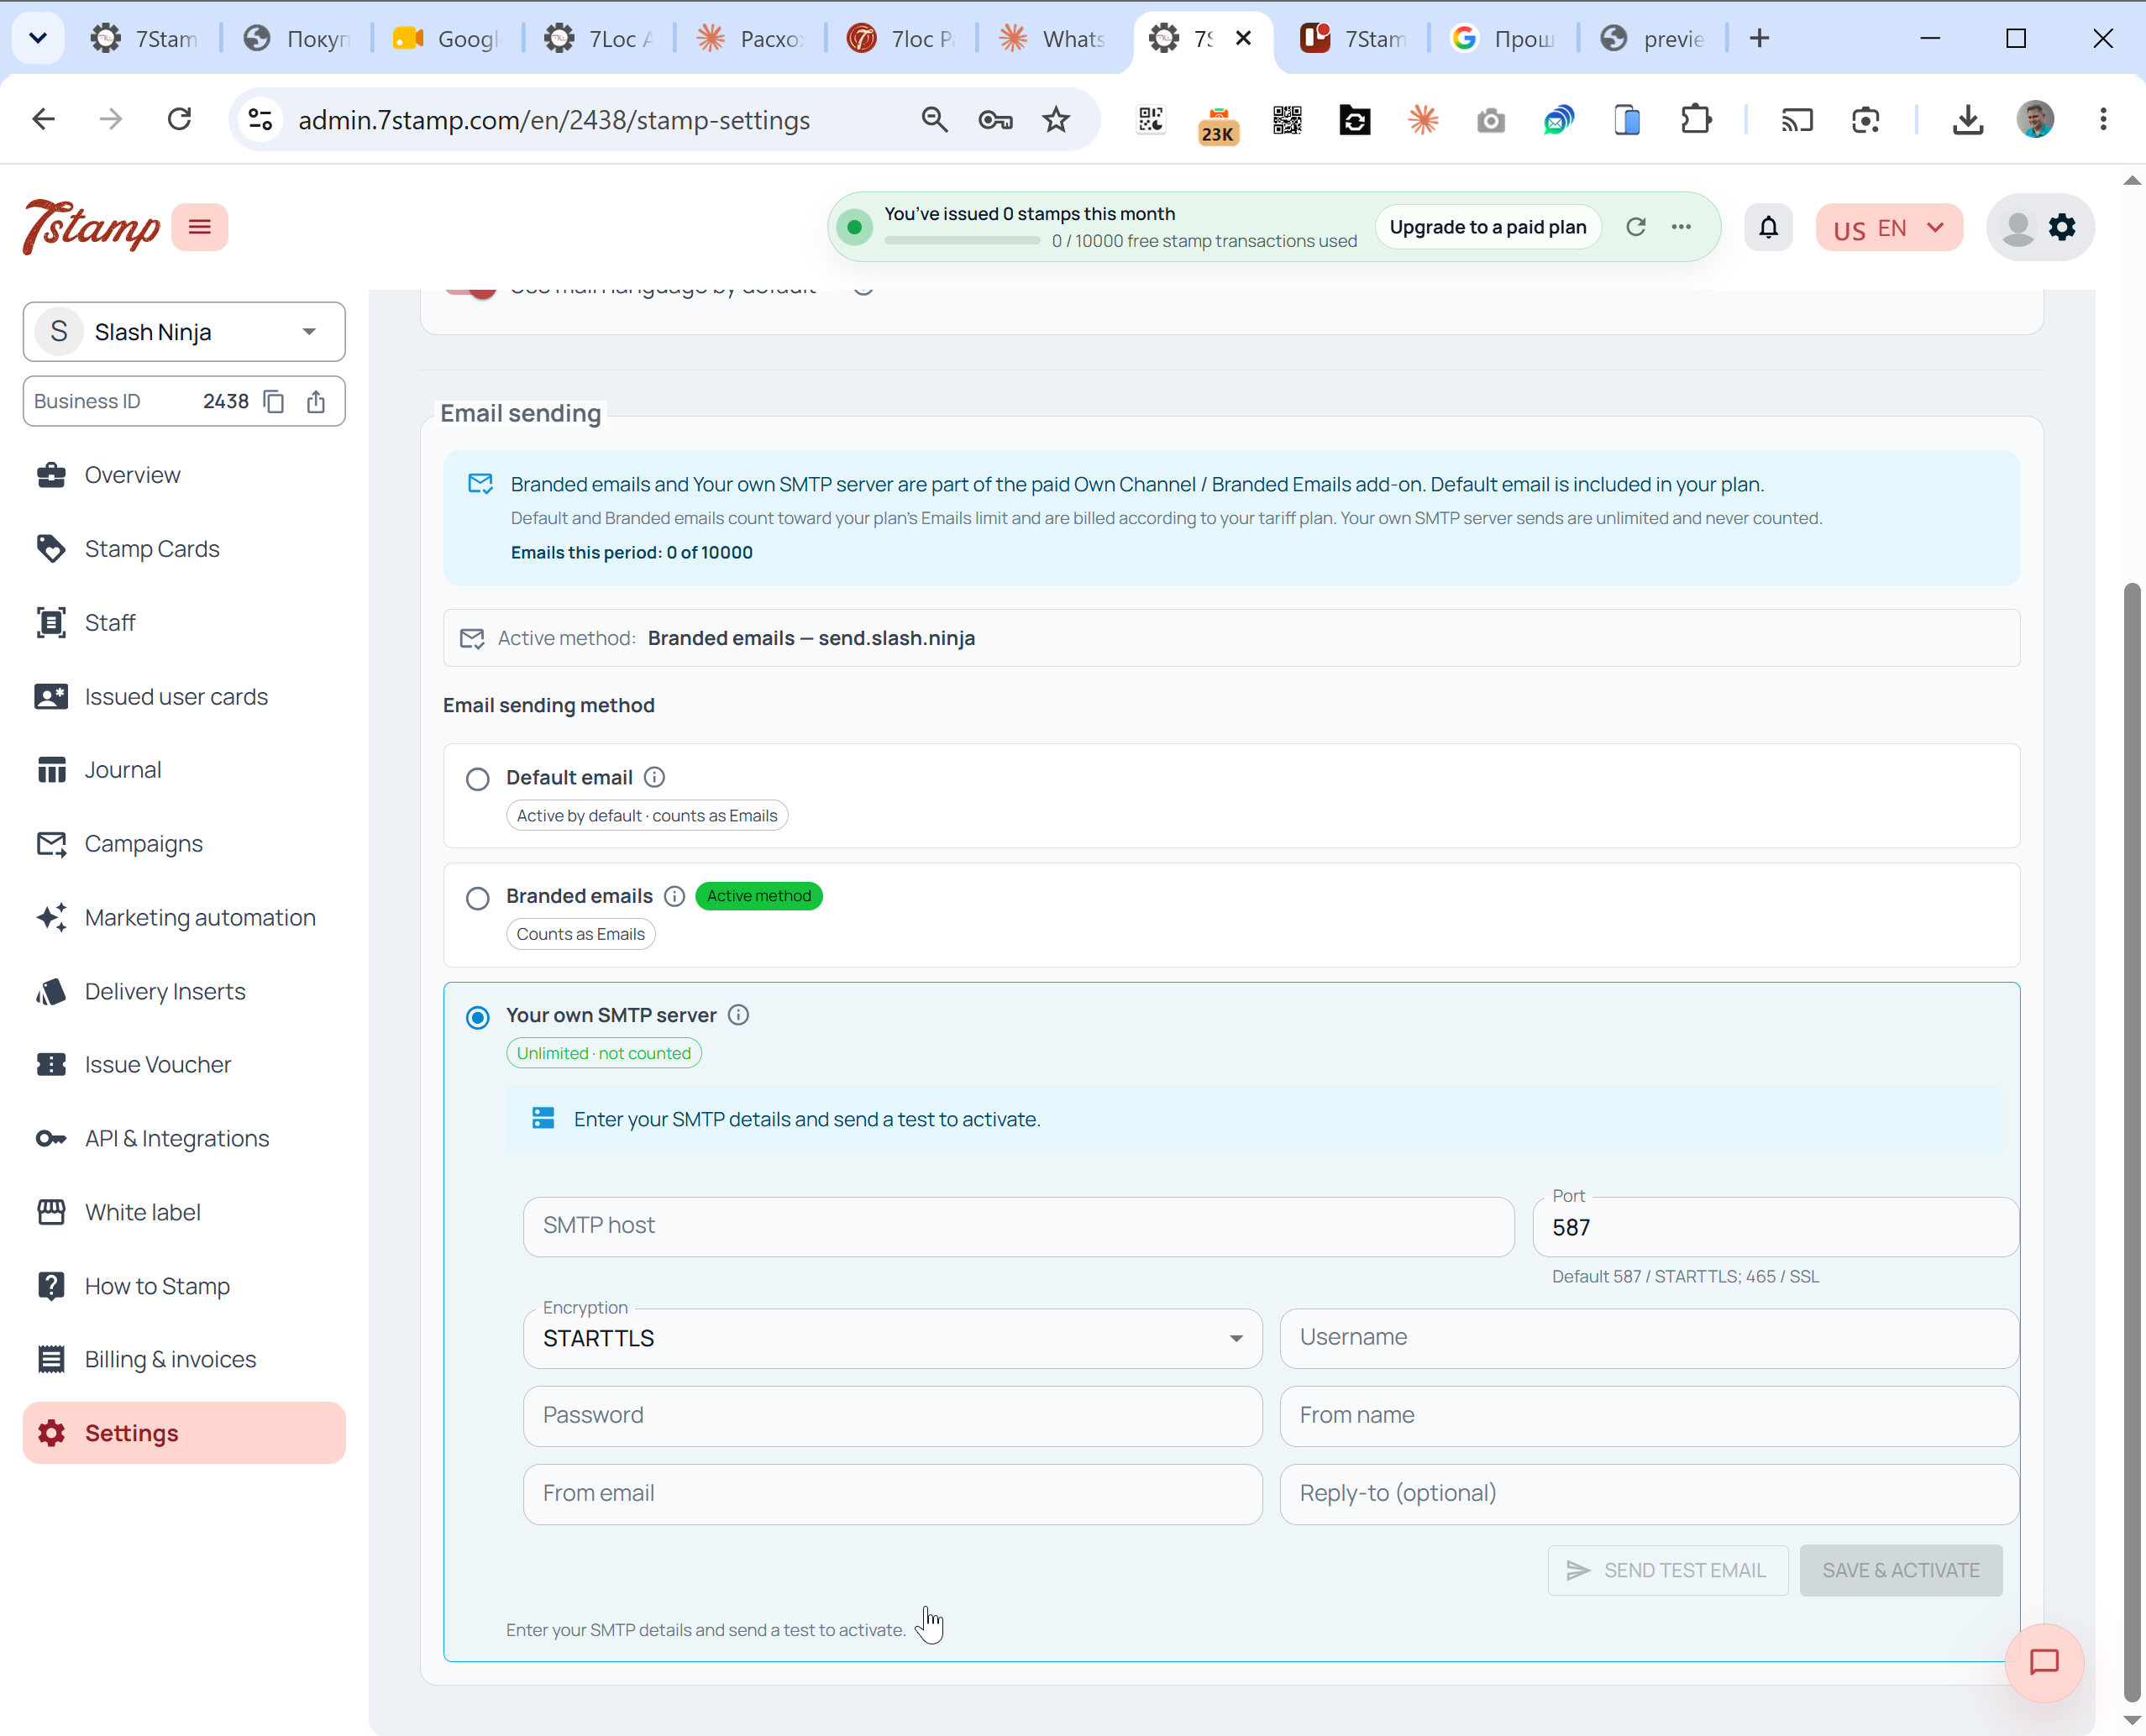Screen dimensions: 2146x1736
Task: Focus the Reply-to optional field
Action: coord(1649,1494)
